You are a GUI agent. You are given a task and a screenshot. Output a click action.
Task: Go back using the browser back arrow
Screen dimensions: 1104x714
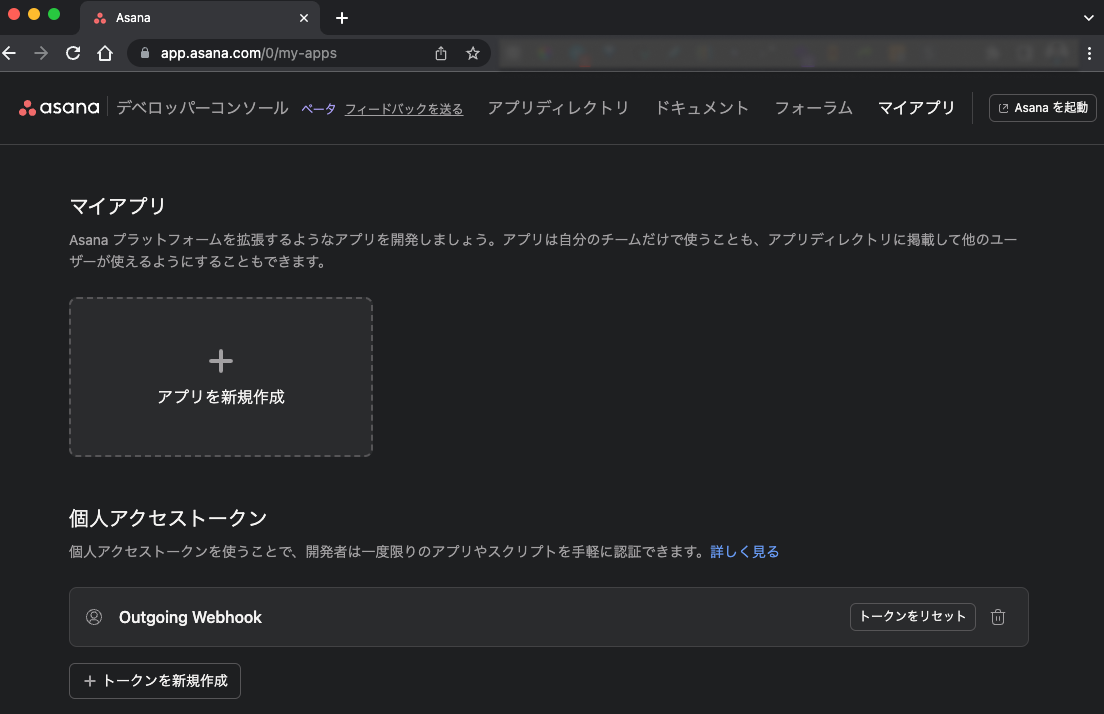(x=9, y=53)
